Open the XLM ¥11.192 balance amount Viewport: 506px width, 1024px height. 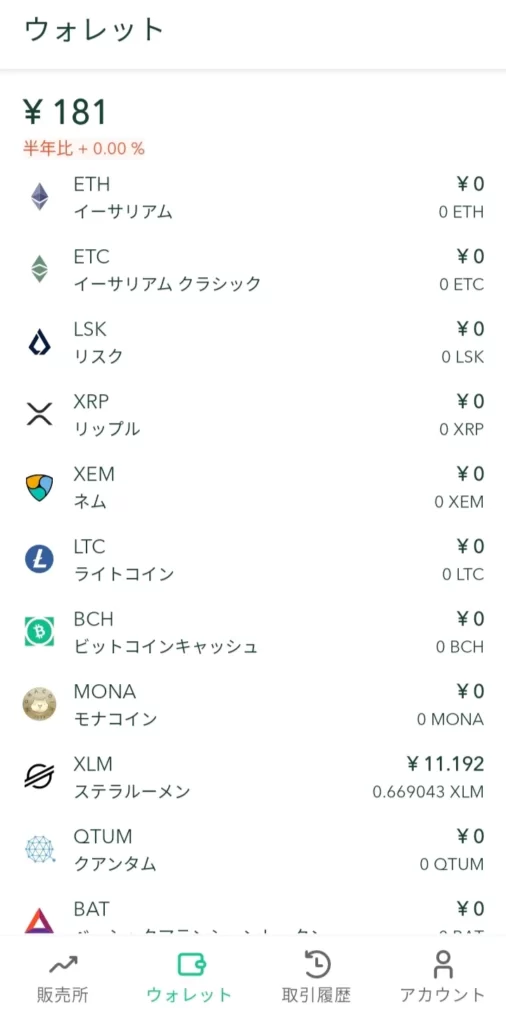[445, 763]
